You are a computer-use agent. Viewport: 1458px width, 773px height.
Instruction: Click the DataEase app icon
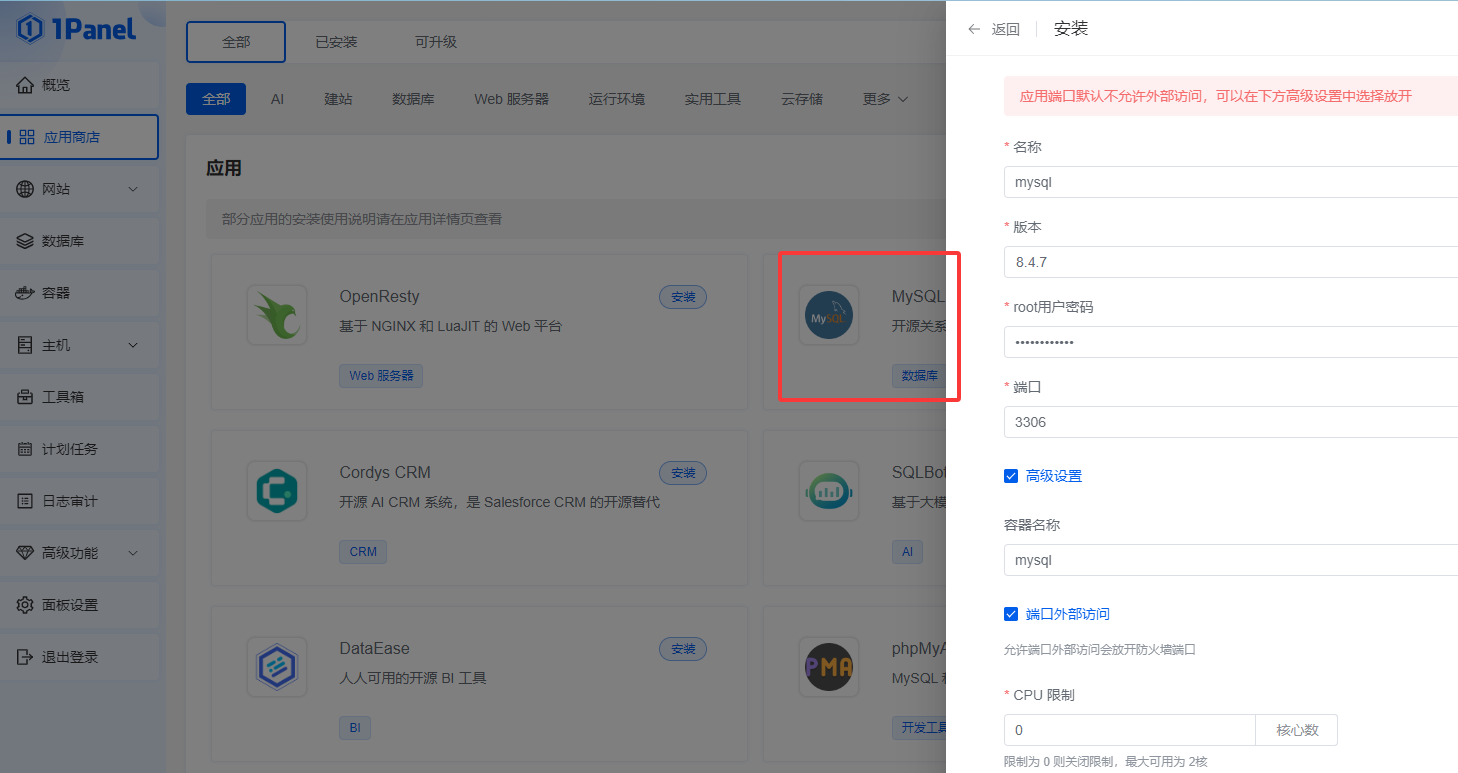click(277, 667)
